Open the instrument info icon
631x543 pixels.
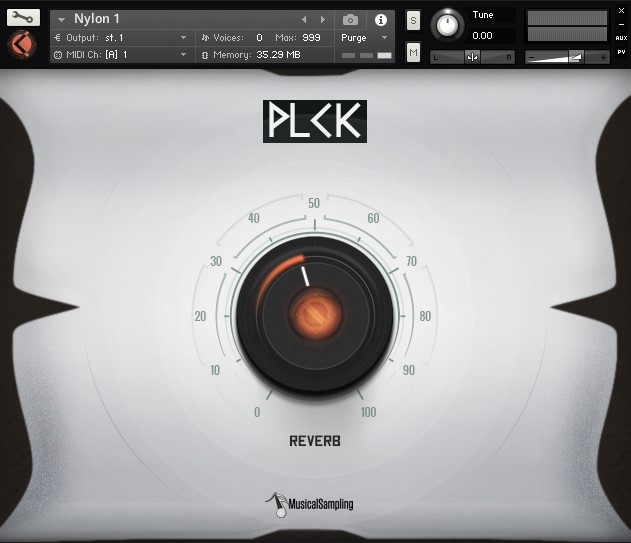[380, 20]
